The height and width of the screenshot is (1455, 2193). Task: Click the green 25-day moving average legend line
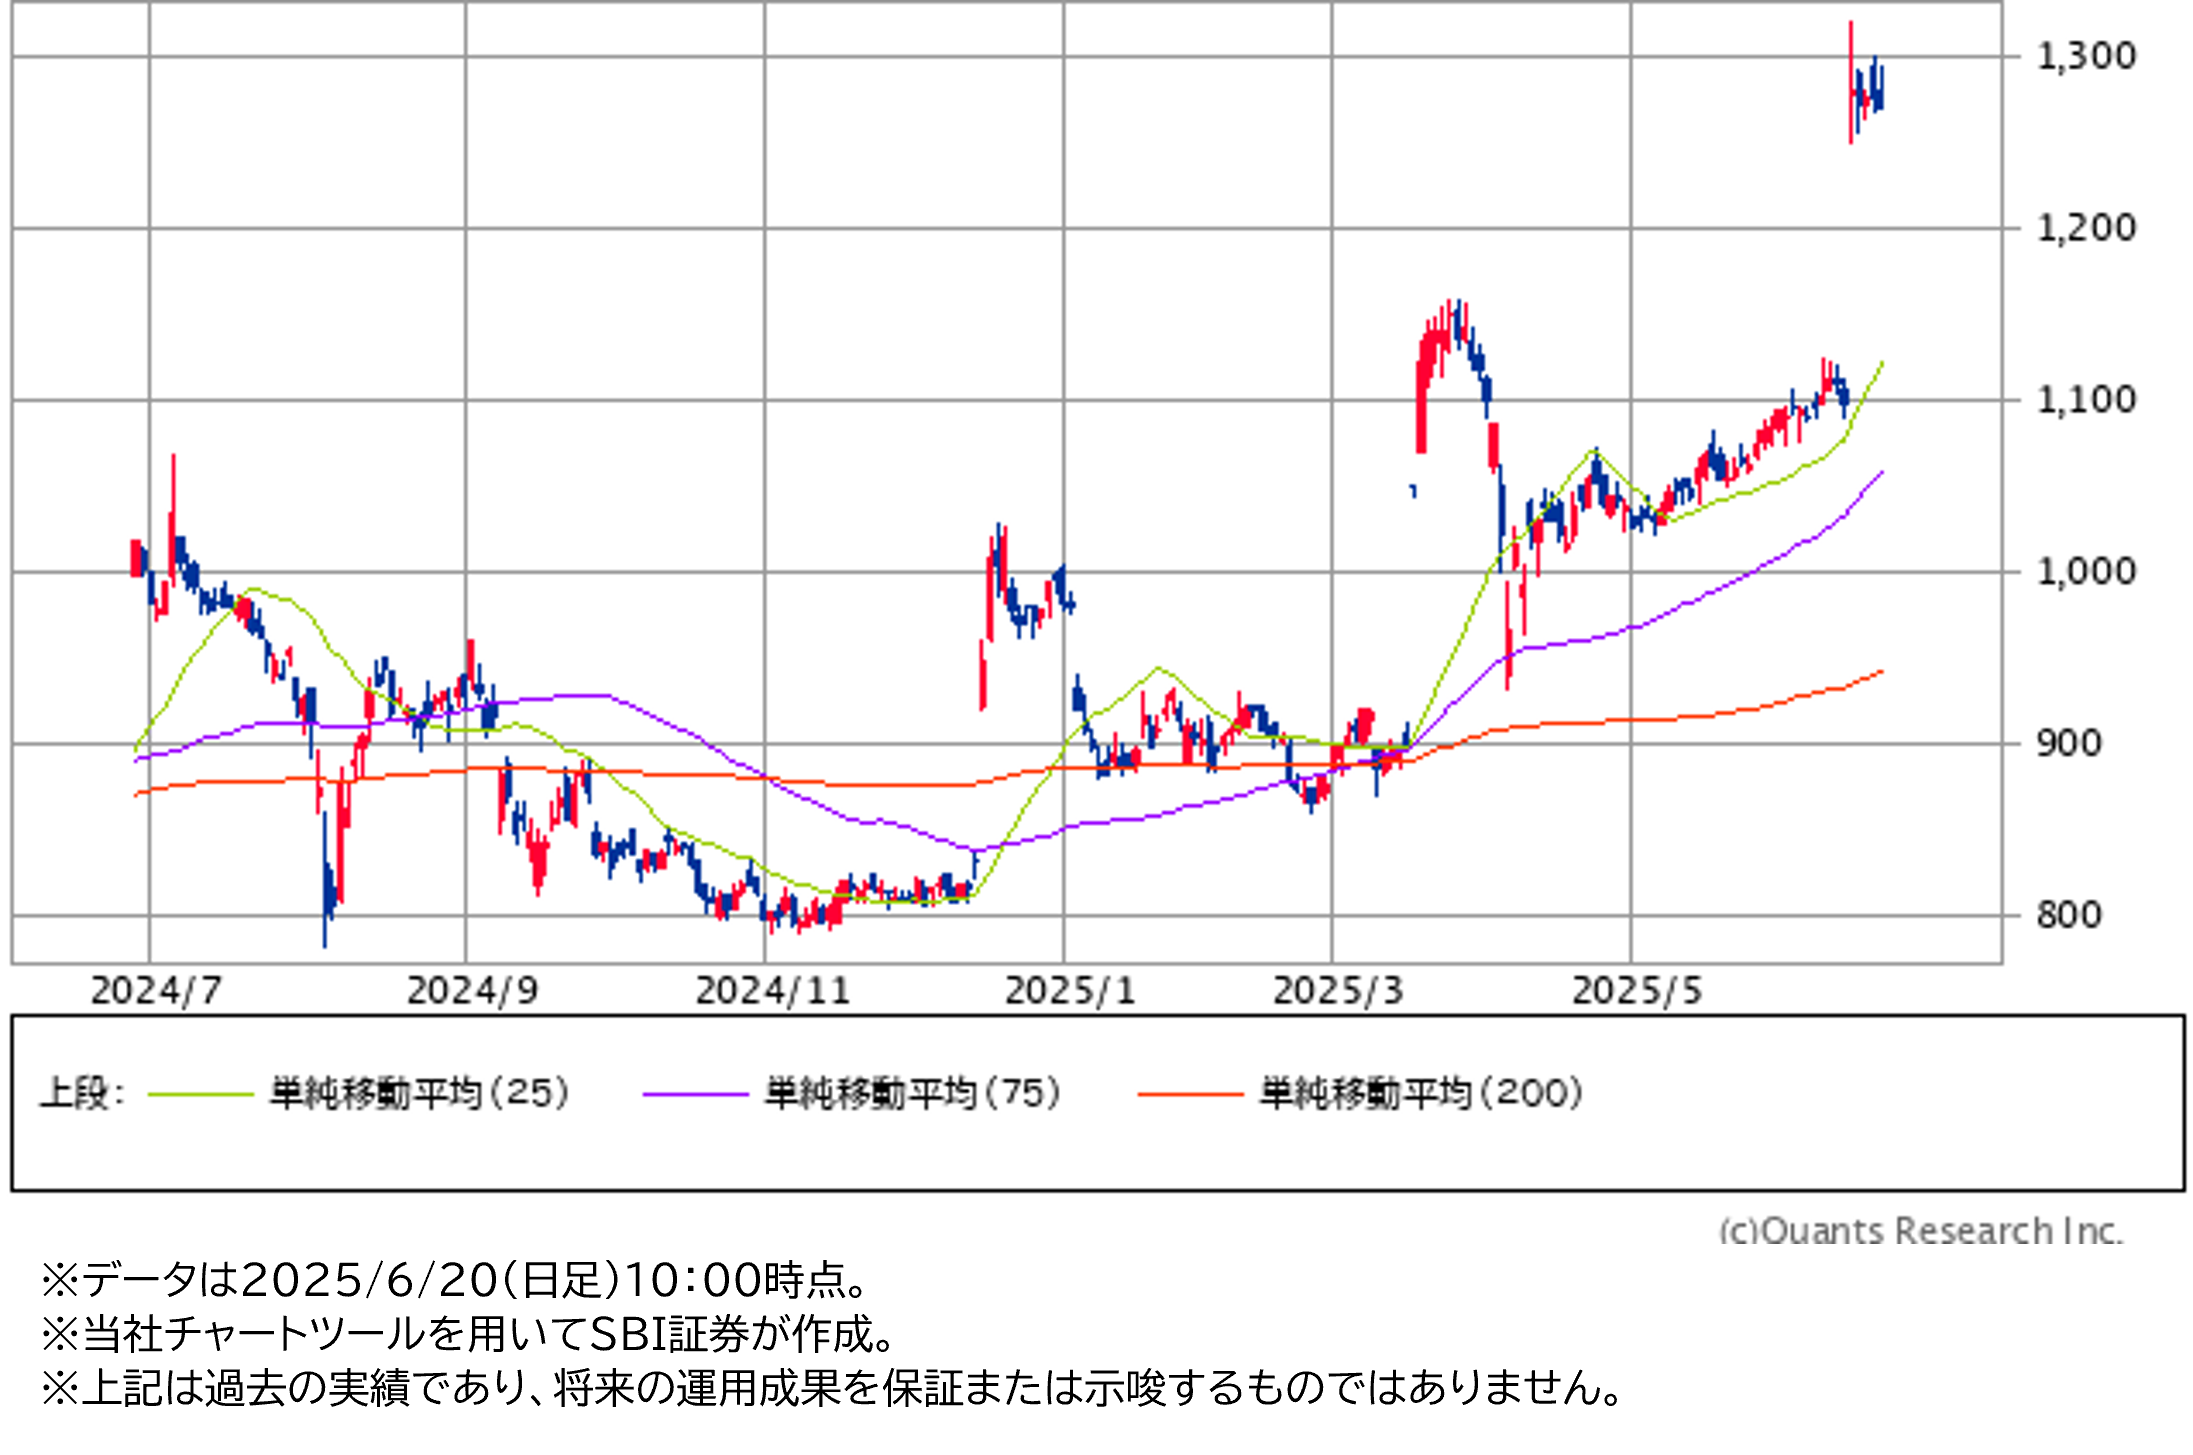tap(200, 1095)
